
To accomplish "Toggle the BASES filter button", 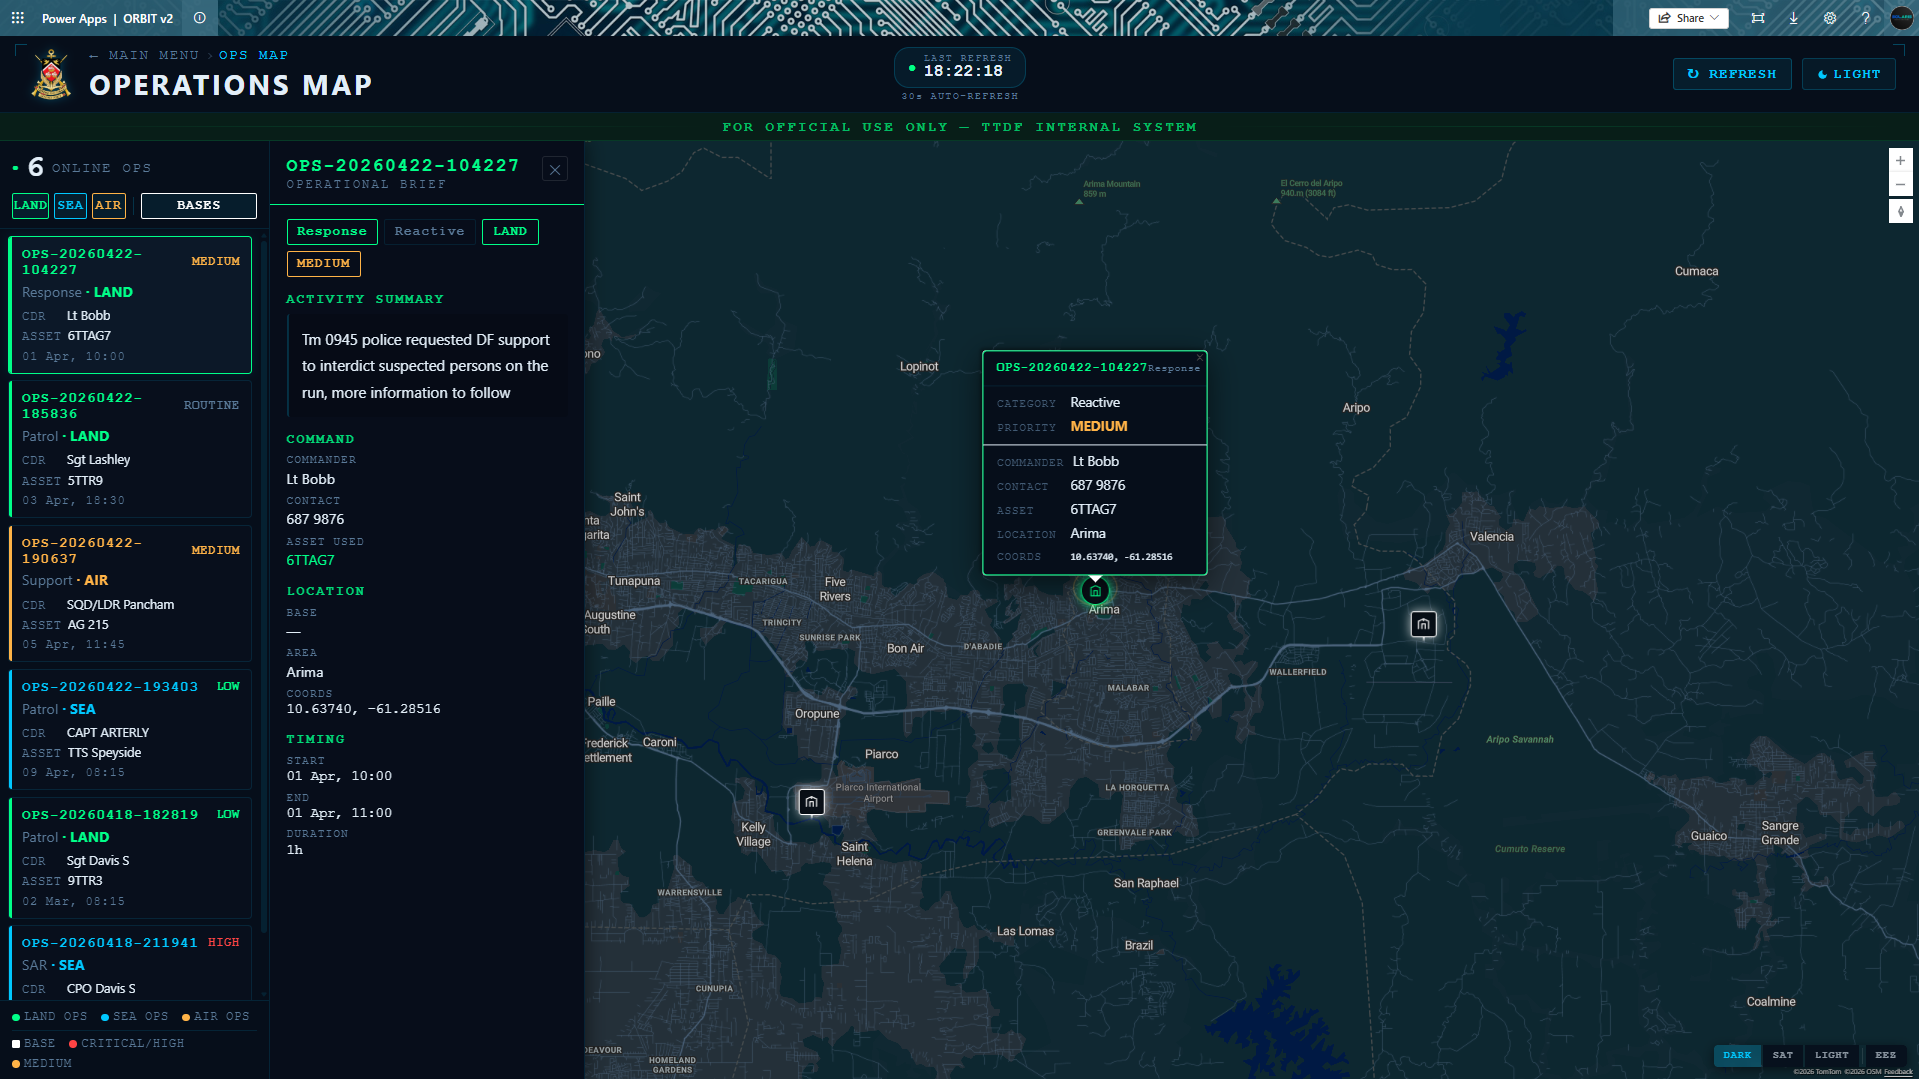I will (x=198, y=206).
